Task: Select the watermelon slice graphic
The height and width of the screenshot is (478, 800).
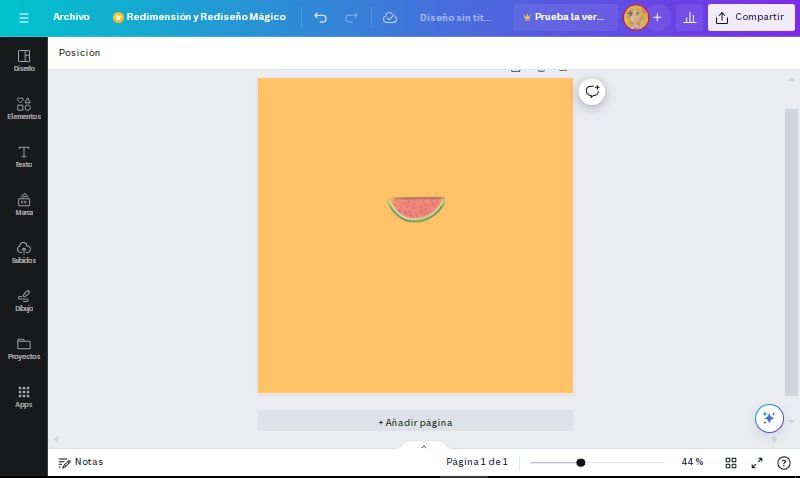Action: pos(416,209)
